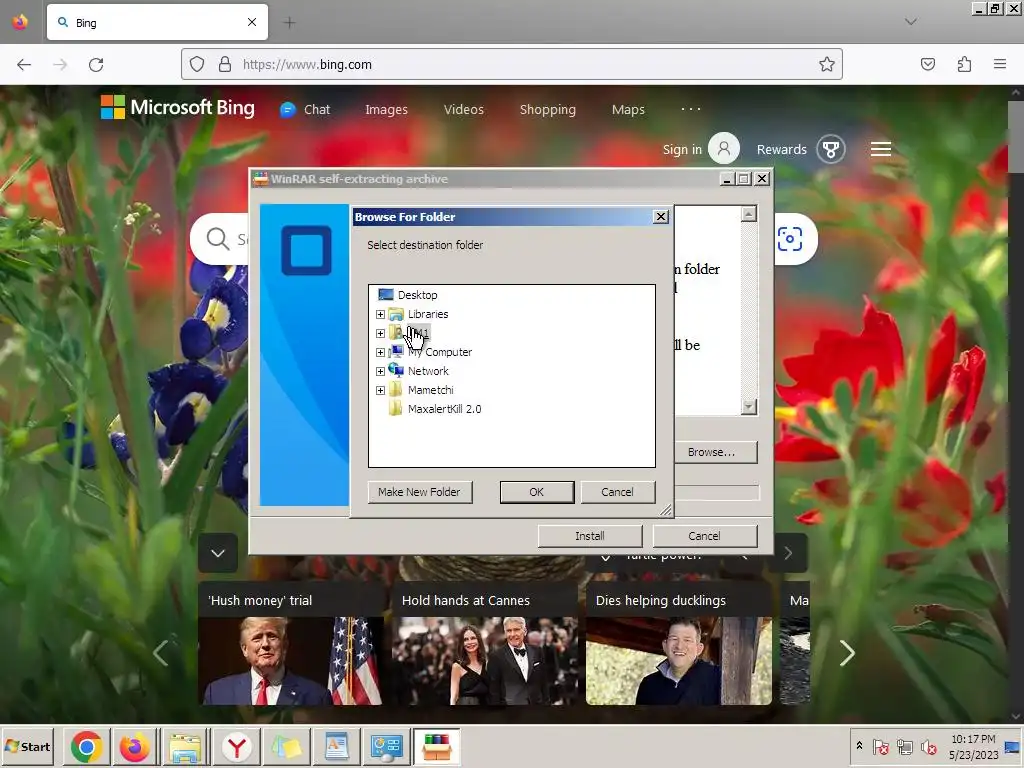Close the Browse For Folder dialog
Image resolution: width=1024 pixels, height=768 pixels.
tap(661, 217)
